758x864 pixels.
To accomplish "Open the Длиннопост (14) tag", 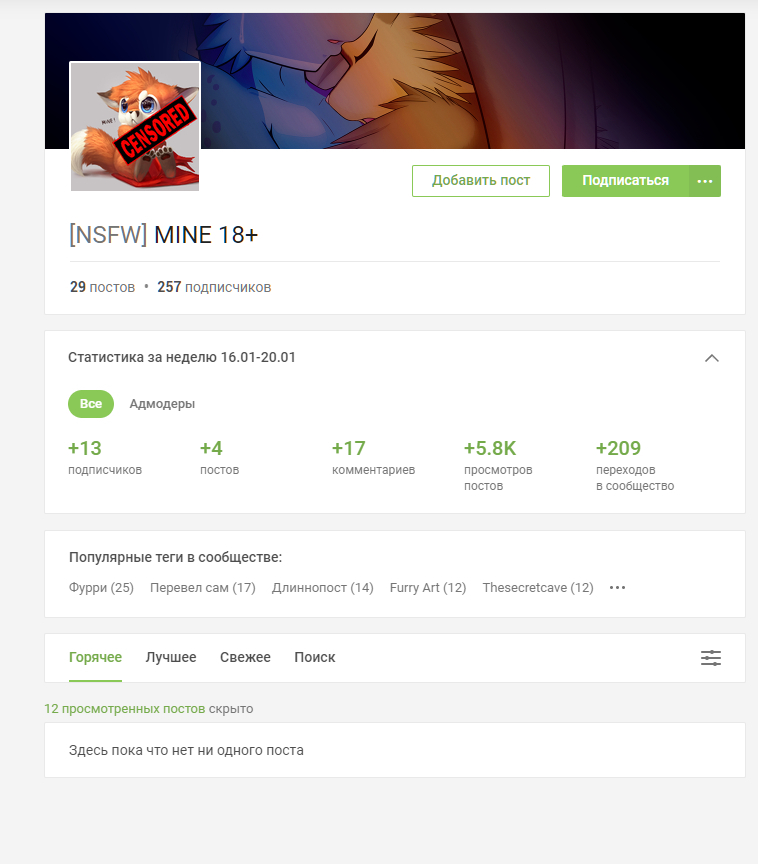I will coord(323,588).
